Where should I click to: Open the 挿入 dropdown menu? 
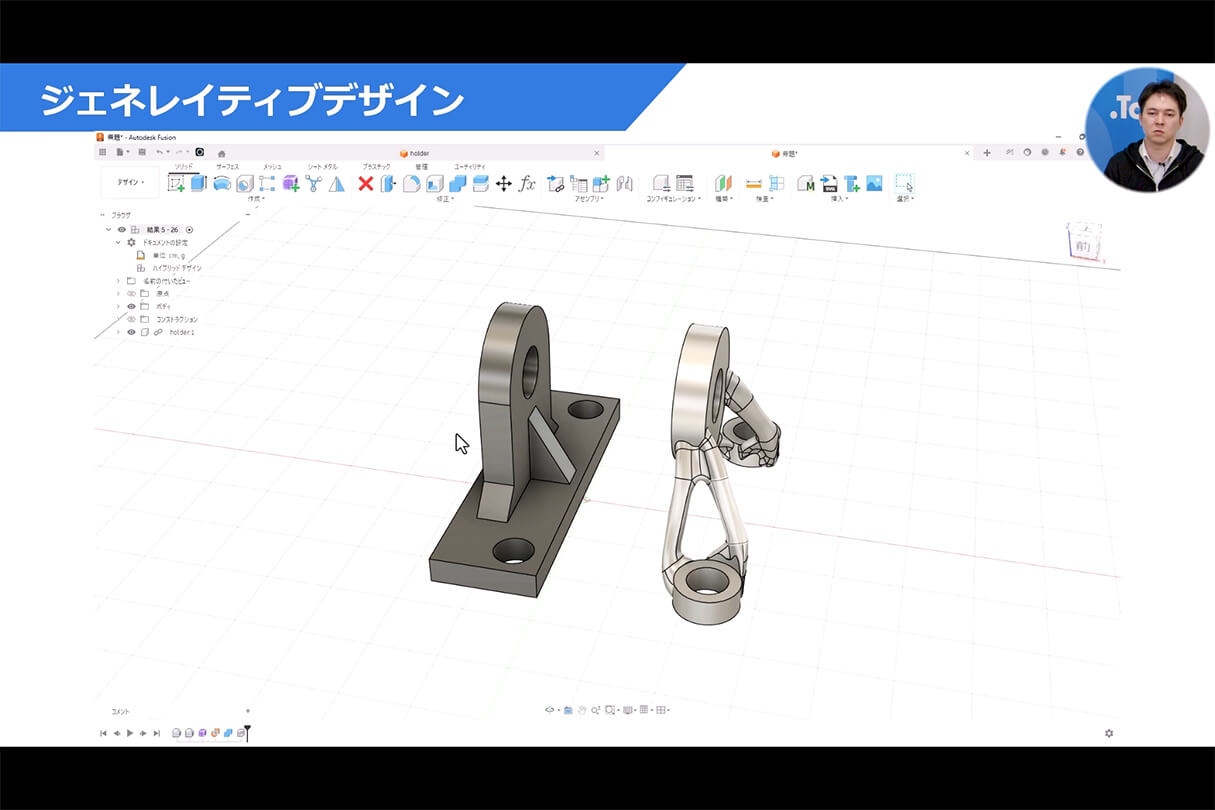click(x=837, y=199)
